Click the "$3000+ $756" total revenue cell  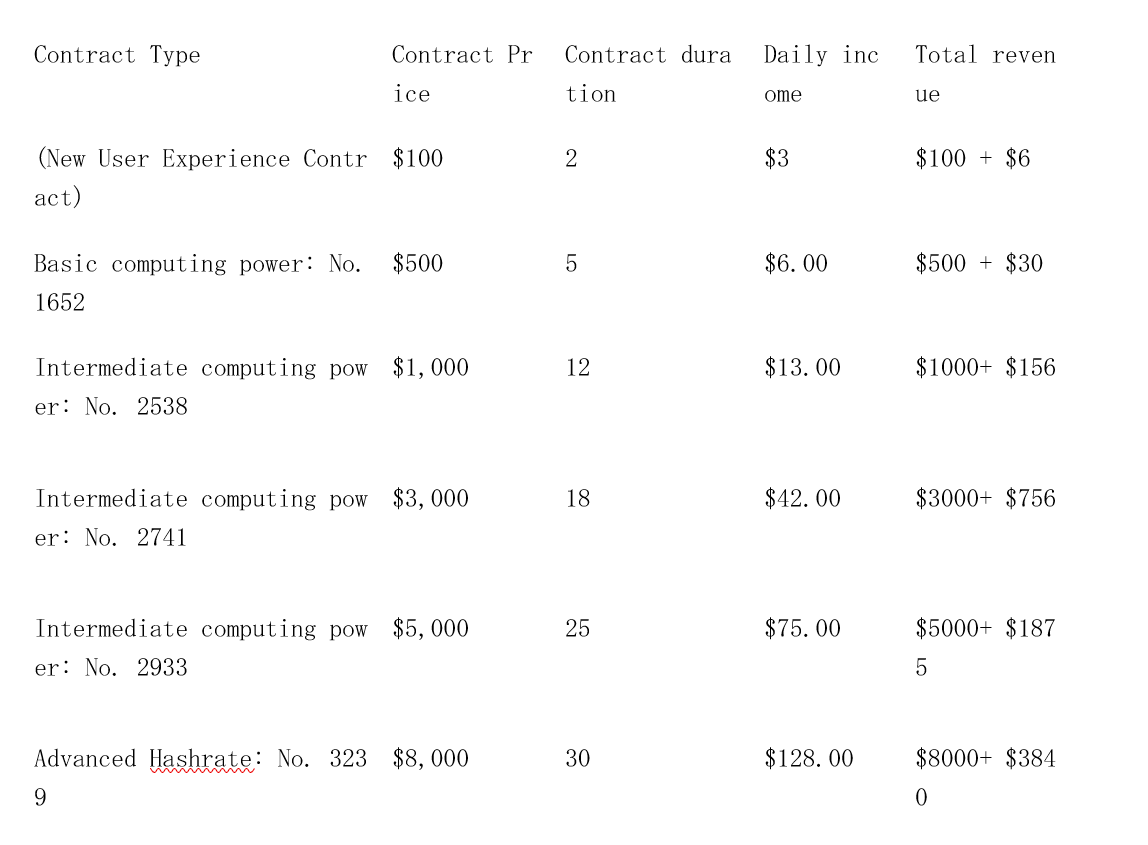984,499
